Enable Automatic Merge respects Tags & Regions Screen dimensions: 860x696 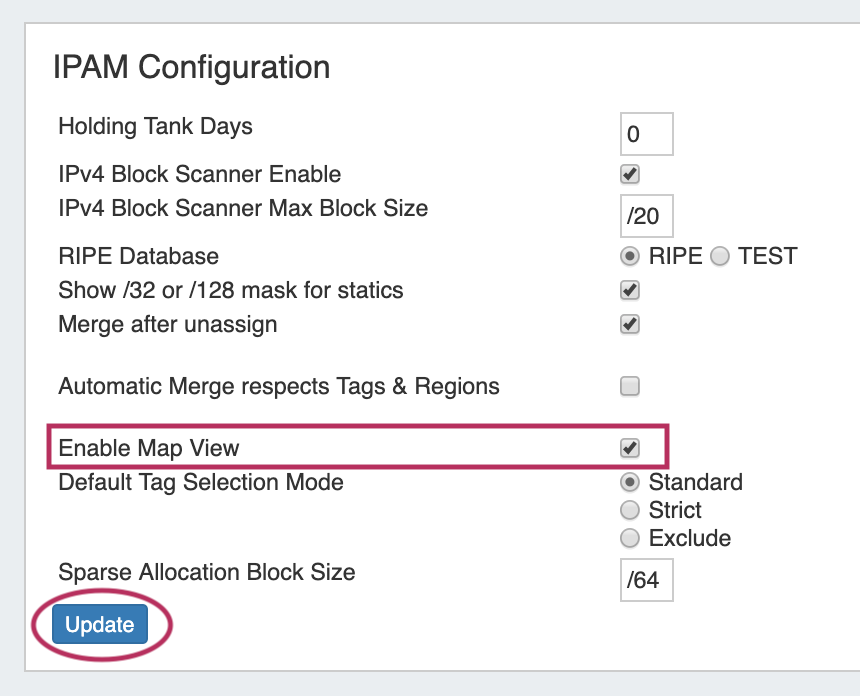pyautogui.click(x=630, y=386)
